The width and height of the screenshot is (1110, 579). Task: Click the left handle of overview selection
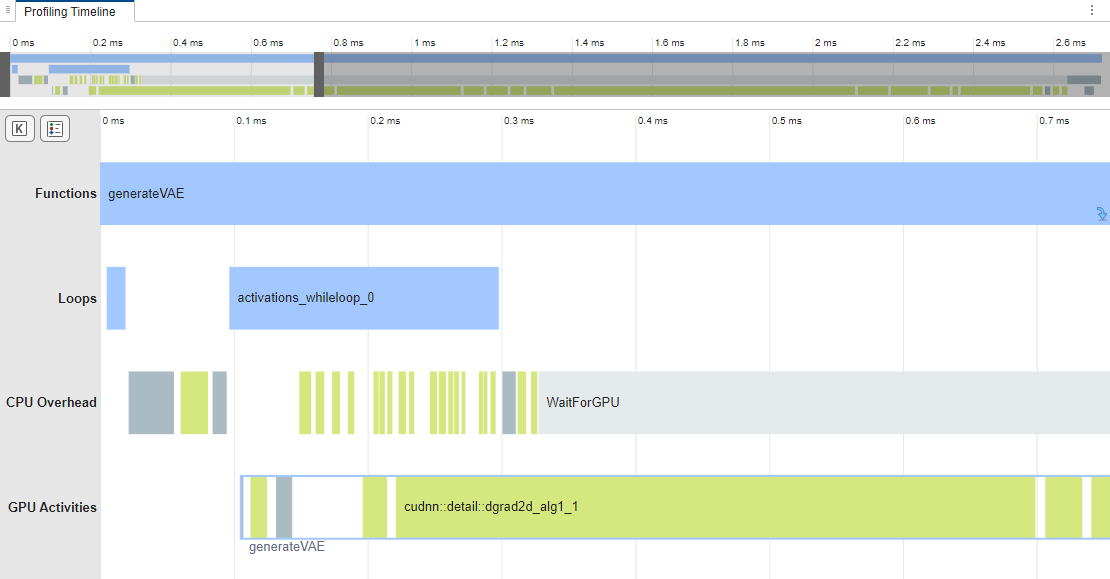pyautogui.click(x=5, y=74)
